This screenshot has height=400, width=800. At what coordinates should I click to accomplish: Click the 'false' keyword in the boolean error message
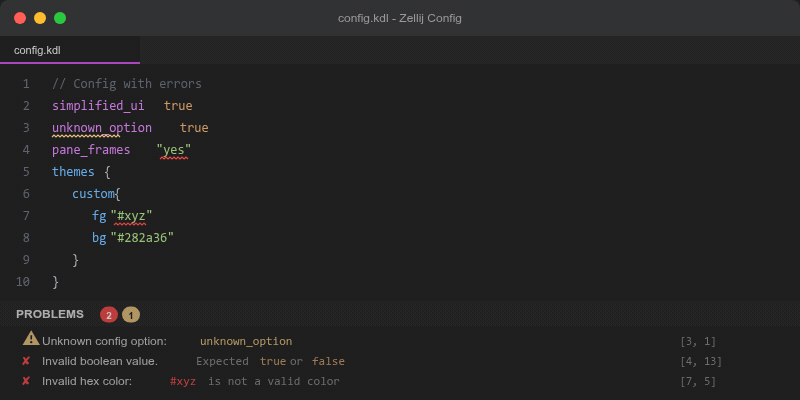pos(329,361)
